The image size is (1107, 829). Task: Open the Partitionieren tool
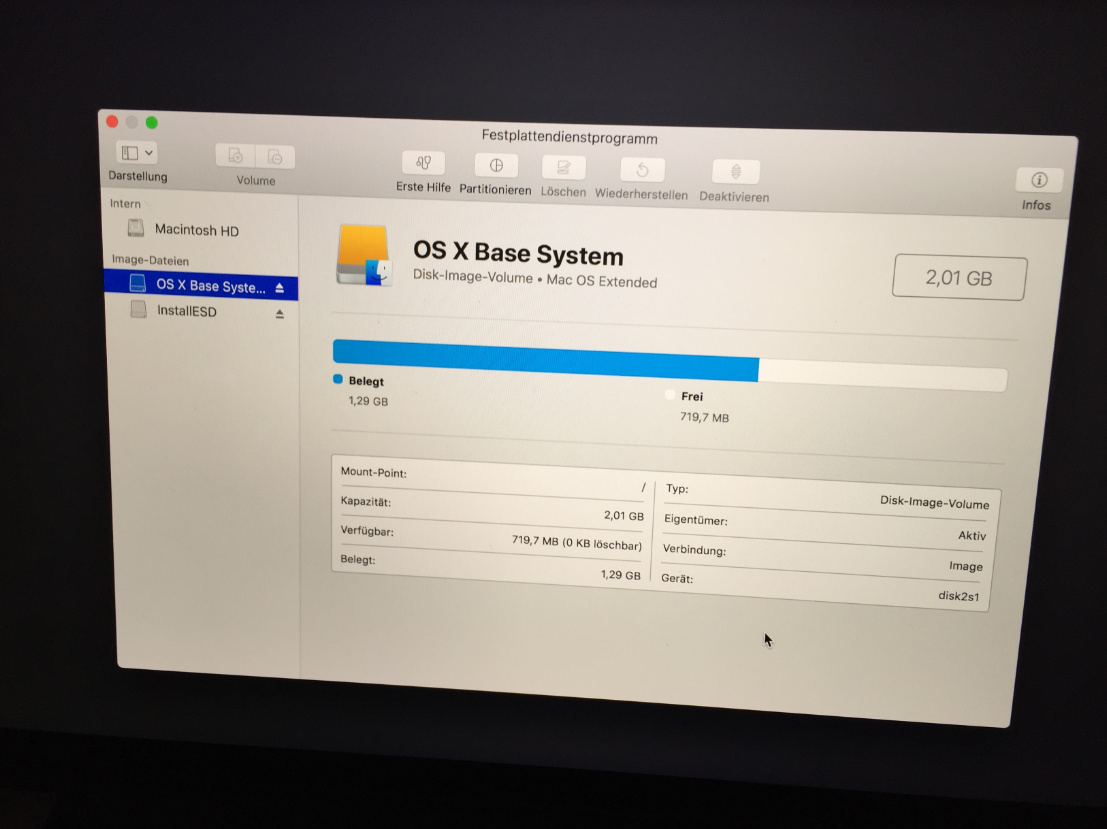496,166
